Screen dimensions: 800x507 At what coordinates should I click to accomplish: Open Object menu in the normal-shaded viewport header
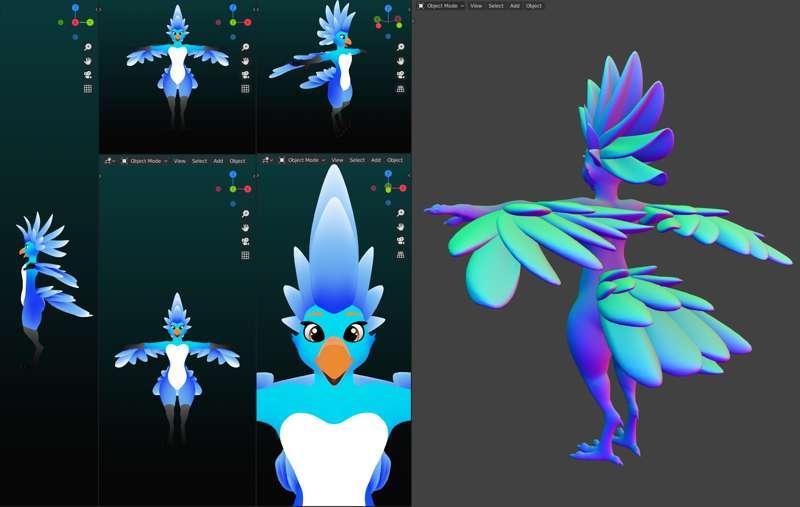pos(534,6)
